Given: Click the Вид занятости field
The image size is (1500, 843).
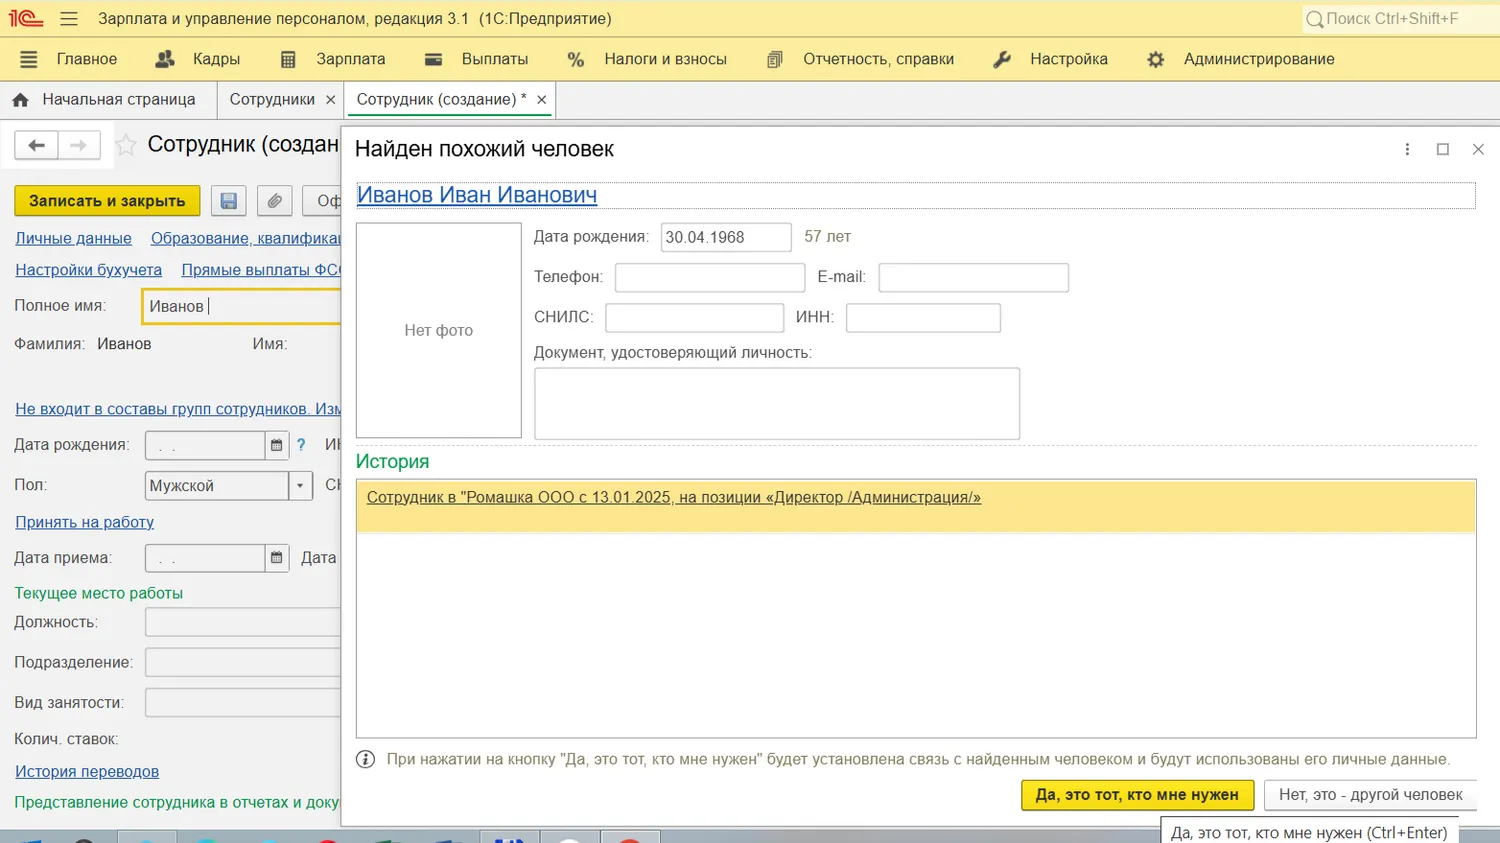Looking at the screenshot, I should (x=243, y=703).
